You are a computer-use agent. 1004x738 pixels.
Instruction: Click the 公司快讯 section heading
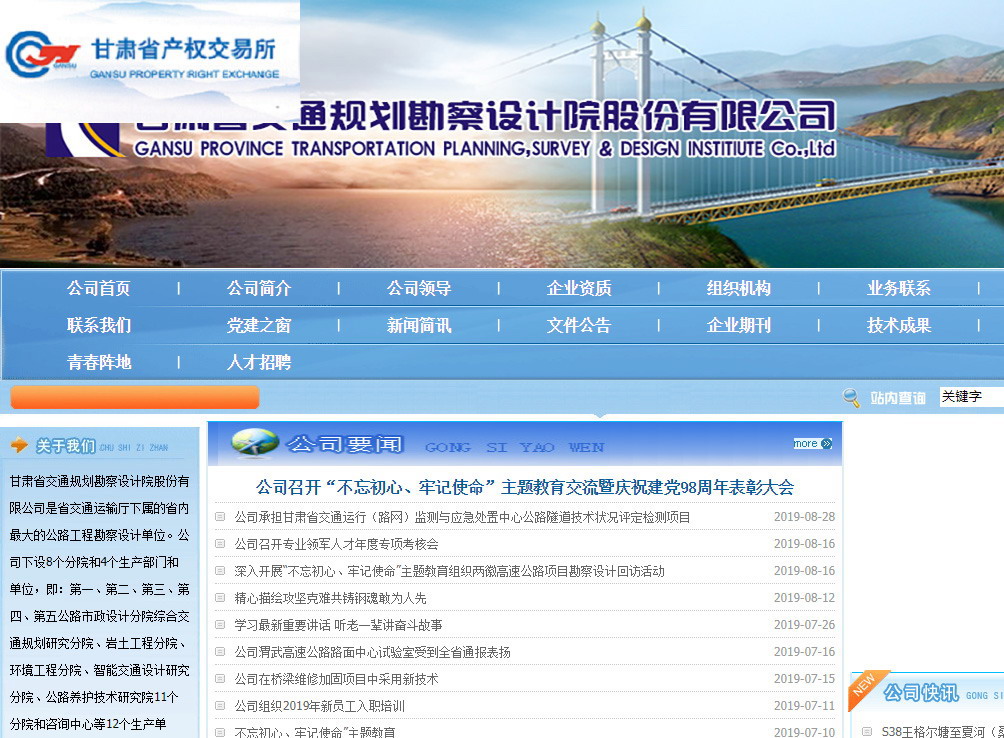coord(921,692)
